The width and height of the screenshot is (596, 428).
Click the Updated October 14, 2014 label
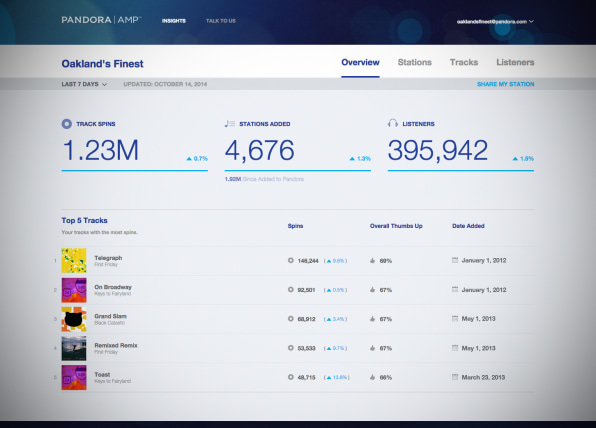[x=165, y=84]
